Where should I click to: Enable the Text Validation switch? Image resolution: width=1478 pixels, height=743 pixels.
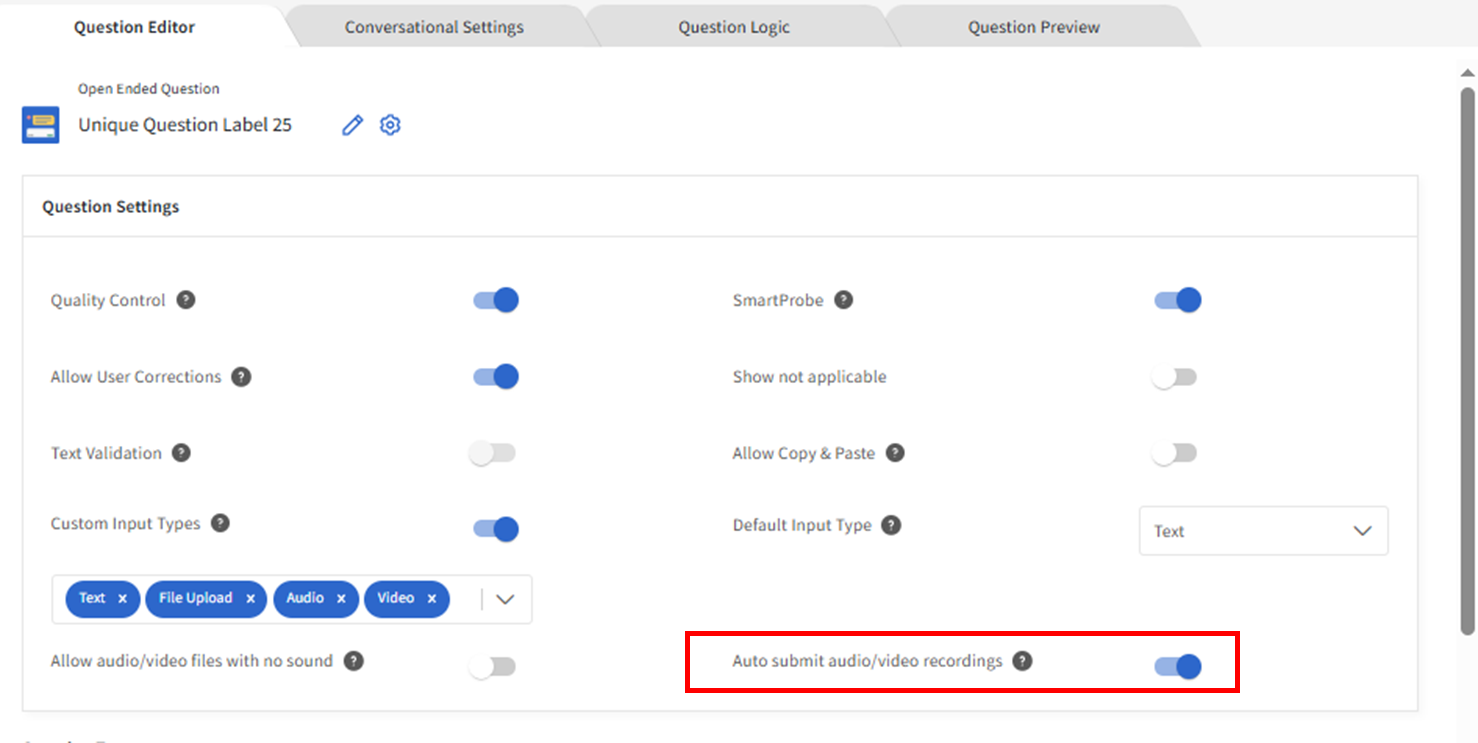492,453
